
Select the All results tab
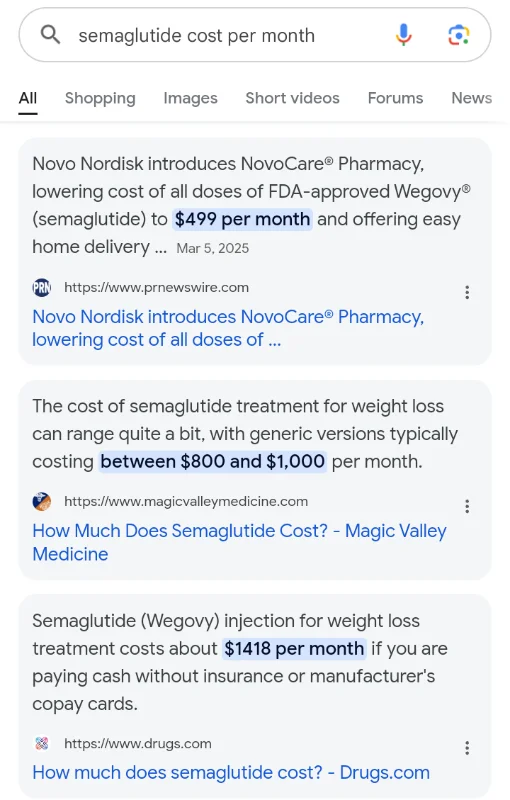28,98
